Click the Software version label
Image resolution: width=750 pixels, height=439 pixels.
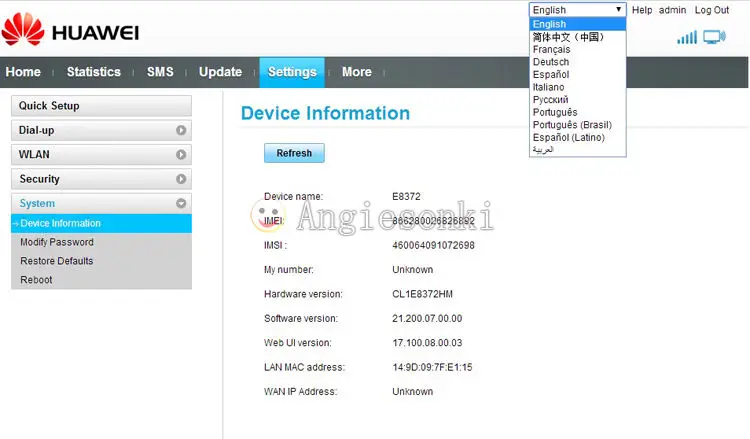pos(301,318)
